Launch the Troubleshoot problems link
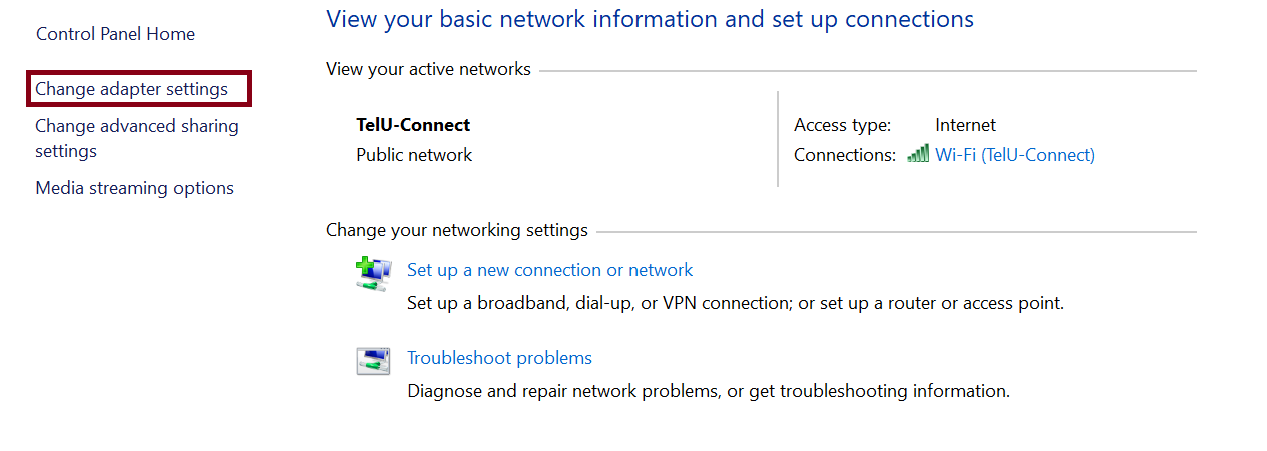The width and height of the screenshot is (1267, 451). point(499,358)
